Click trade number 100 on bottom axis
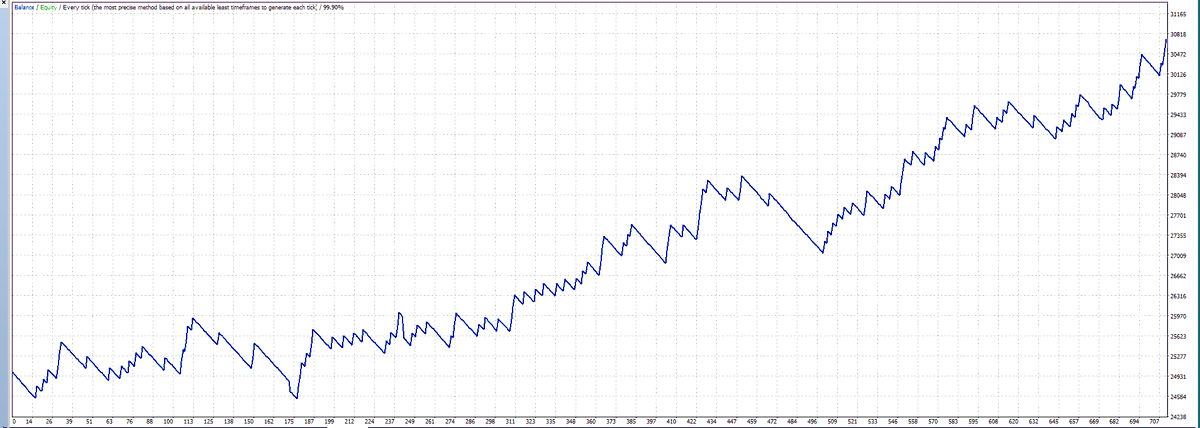The height and width of the screenshot is (428, 1200). [x=168, y=422]
